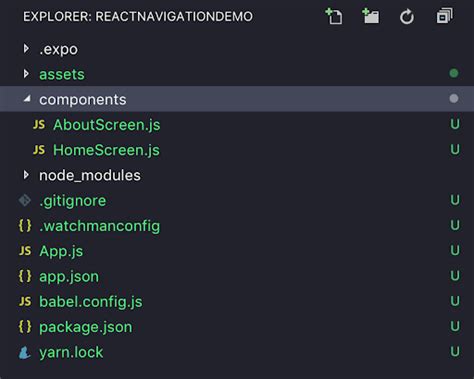Select the .watchmanconfig file
Image resolution: width=474 pixels, height=379 pixels.
100,226
